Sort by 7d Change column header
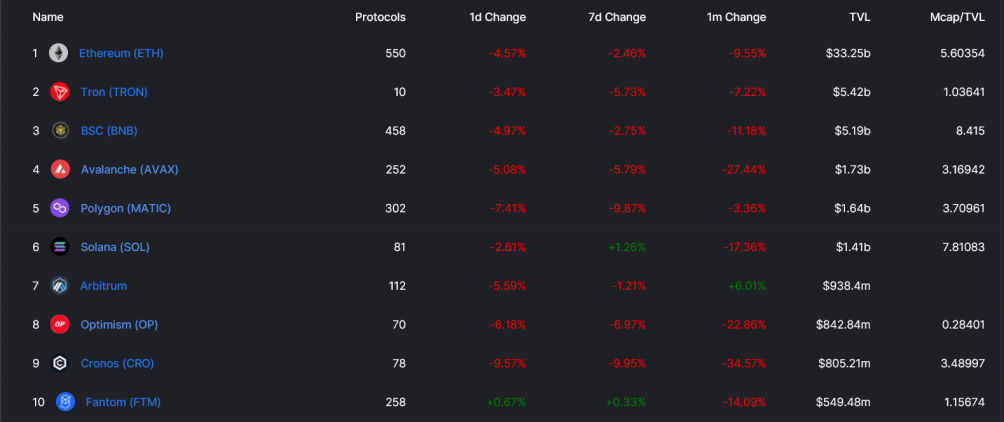Viewport: 1004px width, 422px height. coord(617,17)
